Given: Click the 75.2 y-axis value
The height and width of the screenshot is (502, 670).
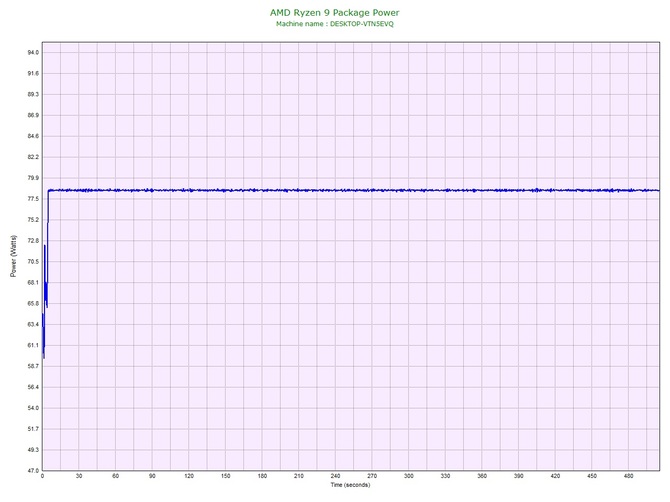Looking at the screenshot, I should tap(33, 220).
